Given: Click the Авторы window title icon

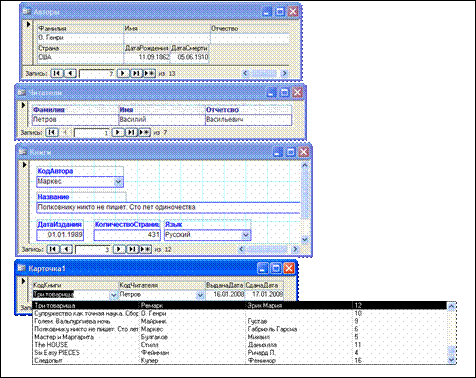Looking at the screenshot, I should tap(27, 12).
